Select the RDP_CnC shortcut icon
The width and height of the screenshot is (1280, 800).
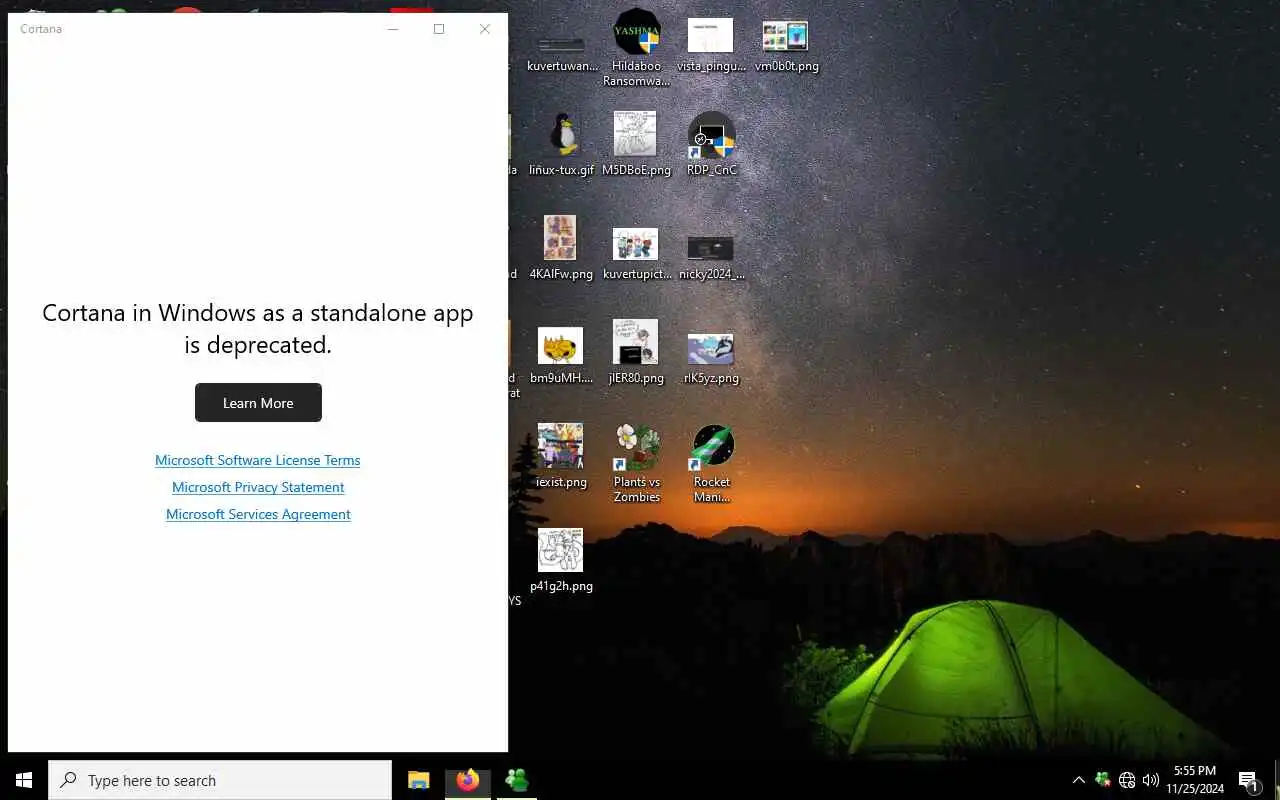point(711,145)
